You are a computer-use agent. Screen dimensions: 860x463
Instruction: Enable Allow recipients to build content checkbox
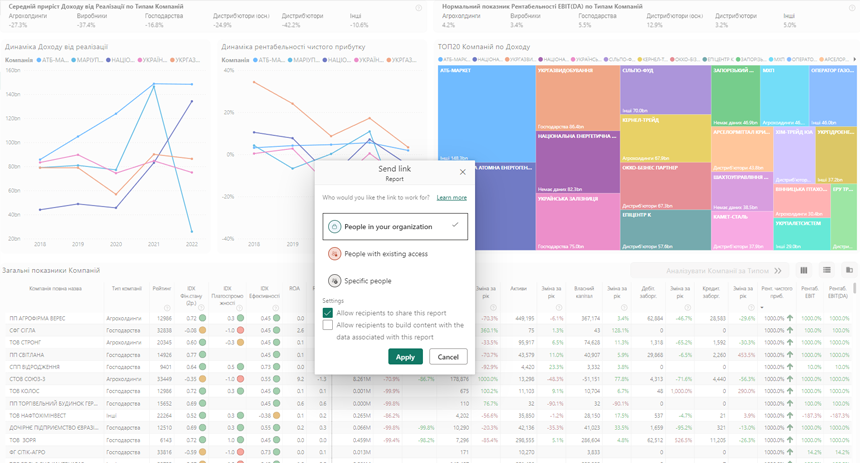tap(327, 325)
